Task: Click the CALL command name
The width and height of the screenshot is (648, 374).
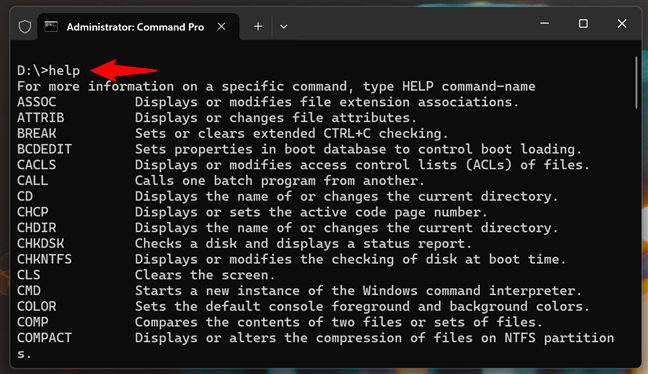Action: coord(33,181)
